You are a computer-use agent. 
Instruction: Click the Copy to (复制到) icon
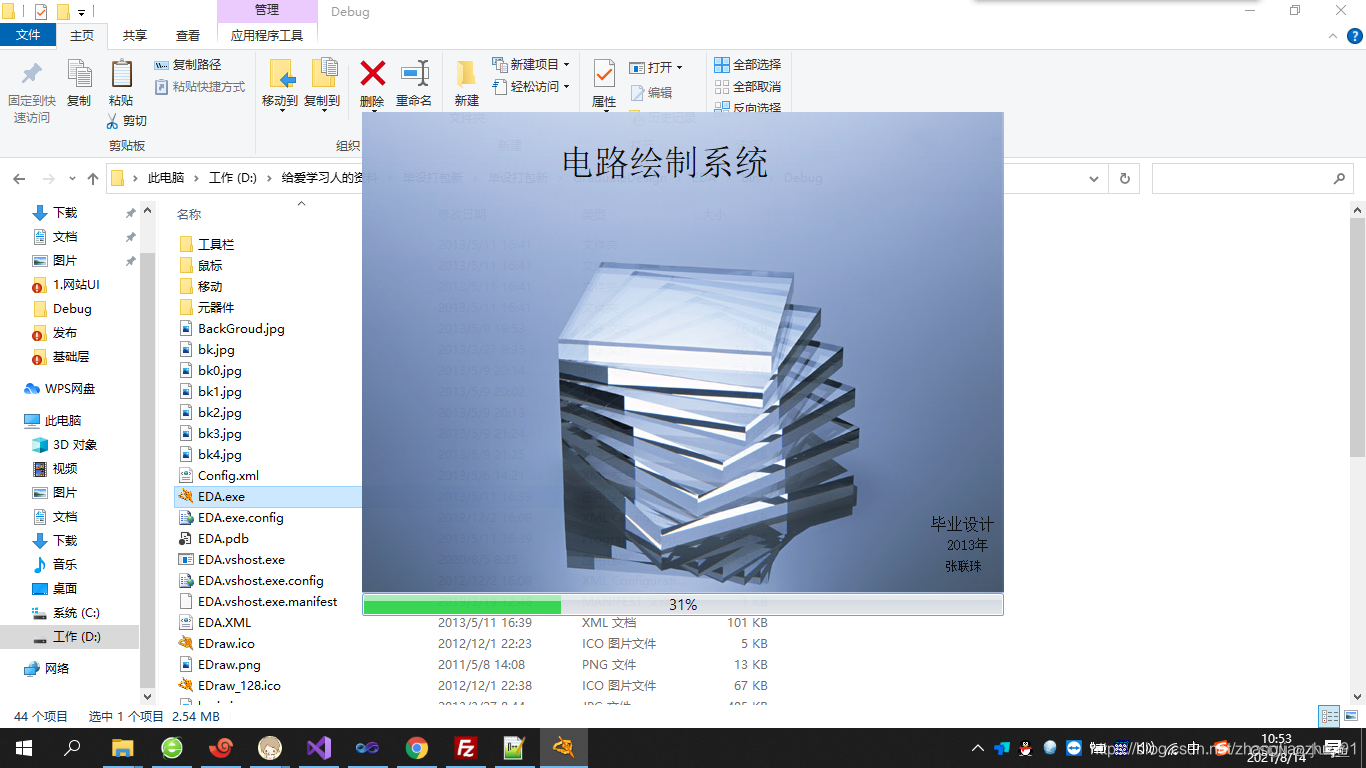pyautogui.click(x=323, y=73)
